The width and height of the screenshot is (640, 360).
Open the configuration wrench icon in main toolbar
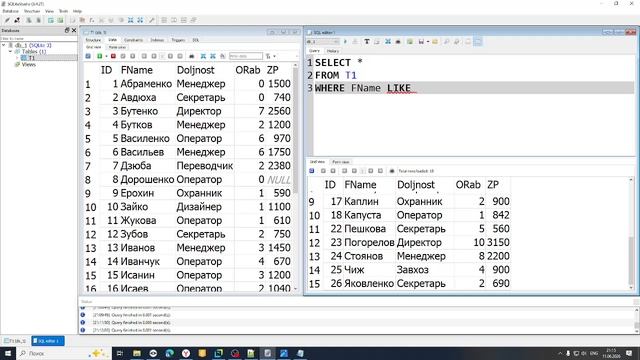point(151,20)
